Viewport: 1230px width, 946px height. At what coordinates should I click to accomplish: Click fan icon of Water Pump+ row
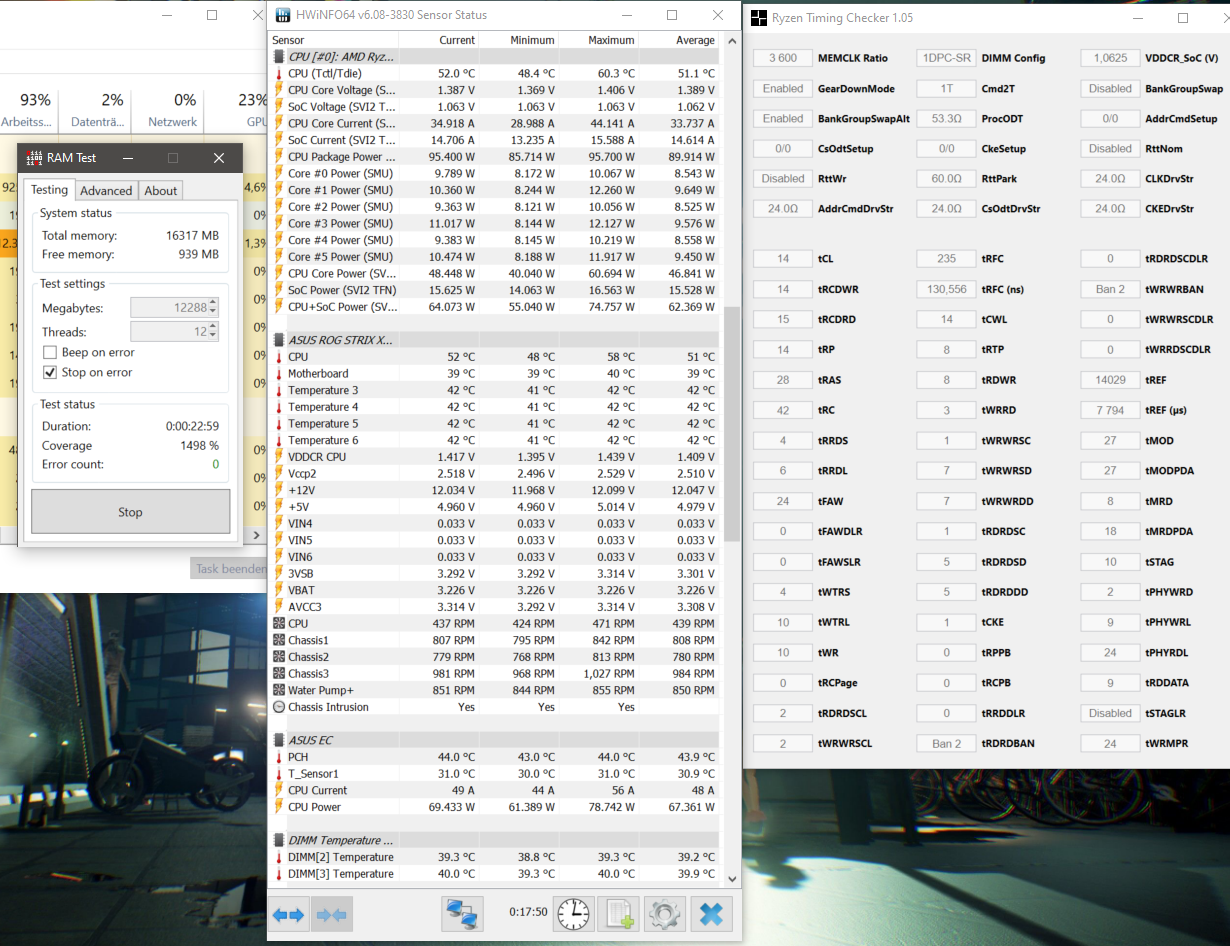(279, 690)
